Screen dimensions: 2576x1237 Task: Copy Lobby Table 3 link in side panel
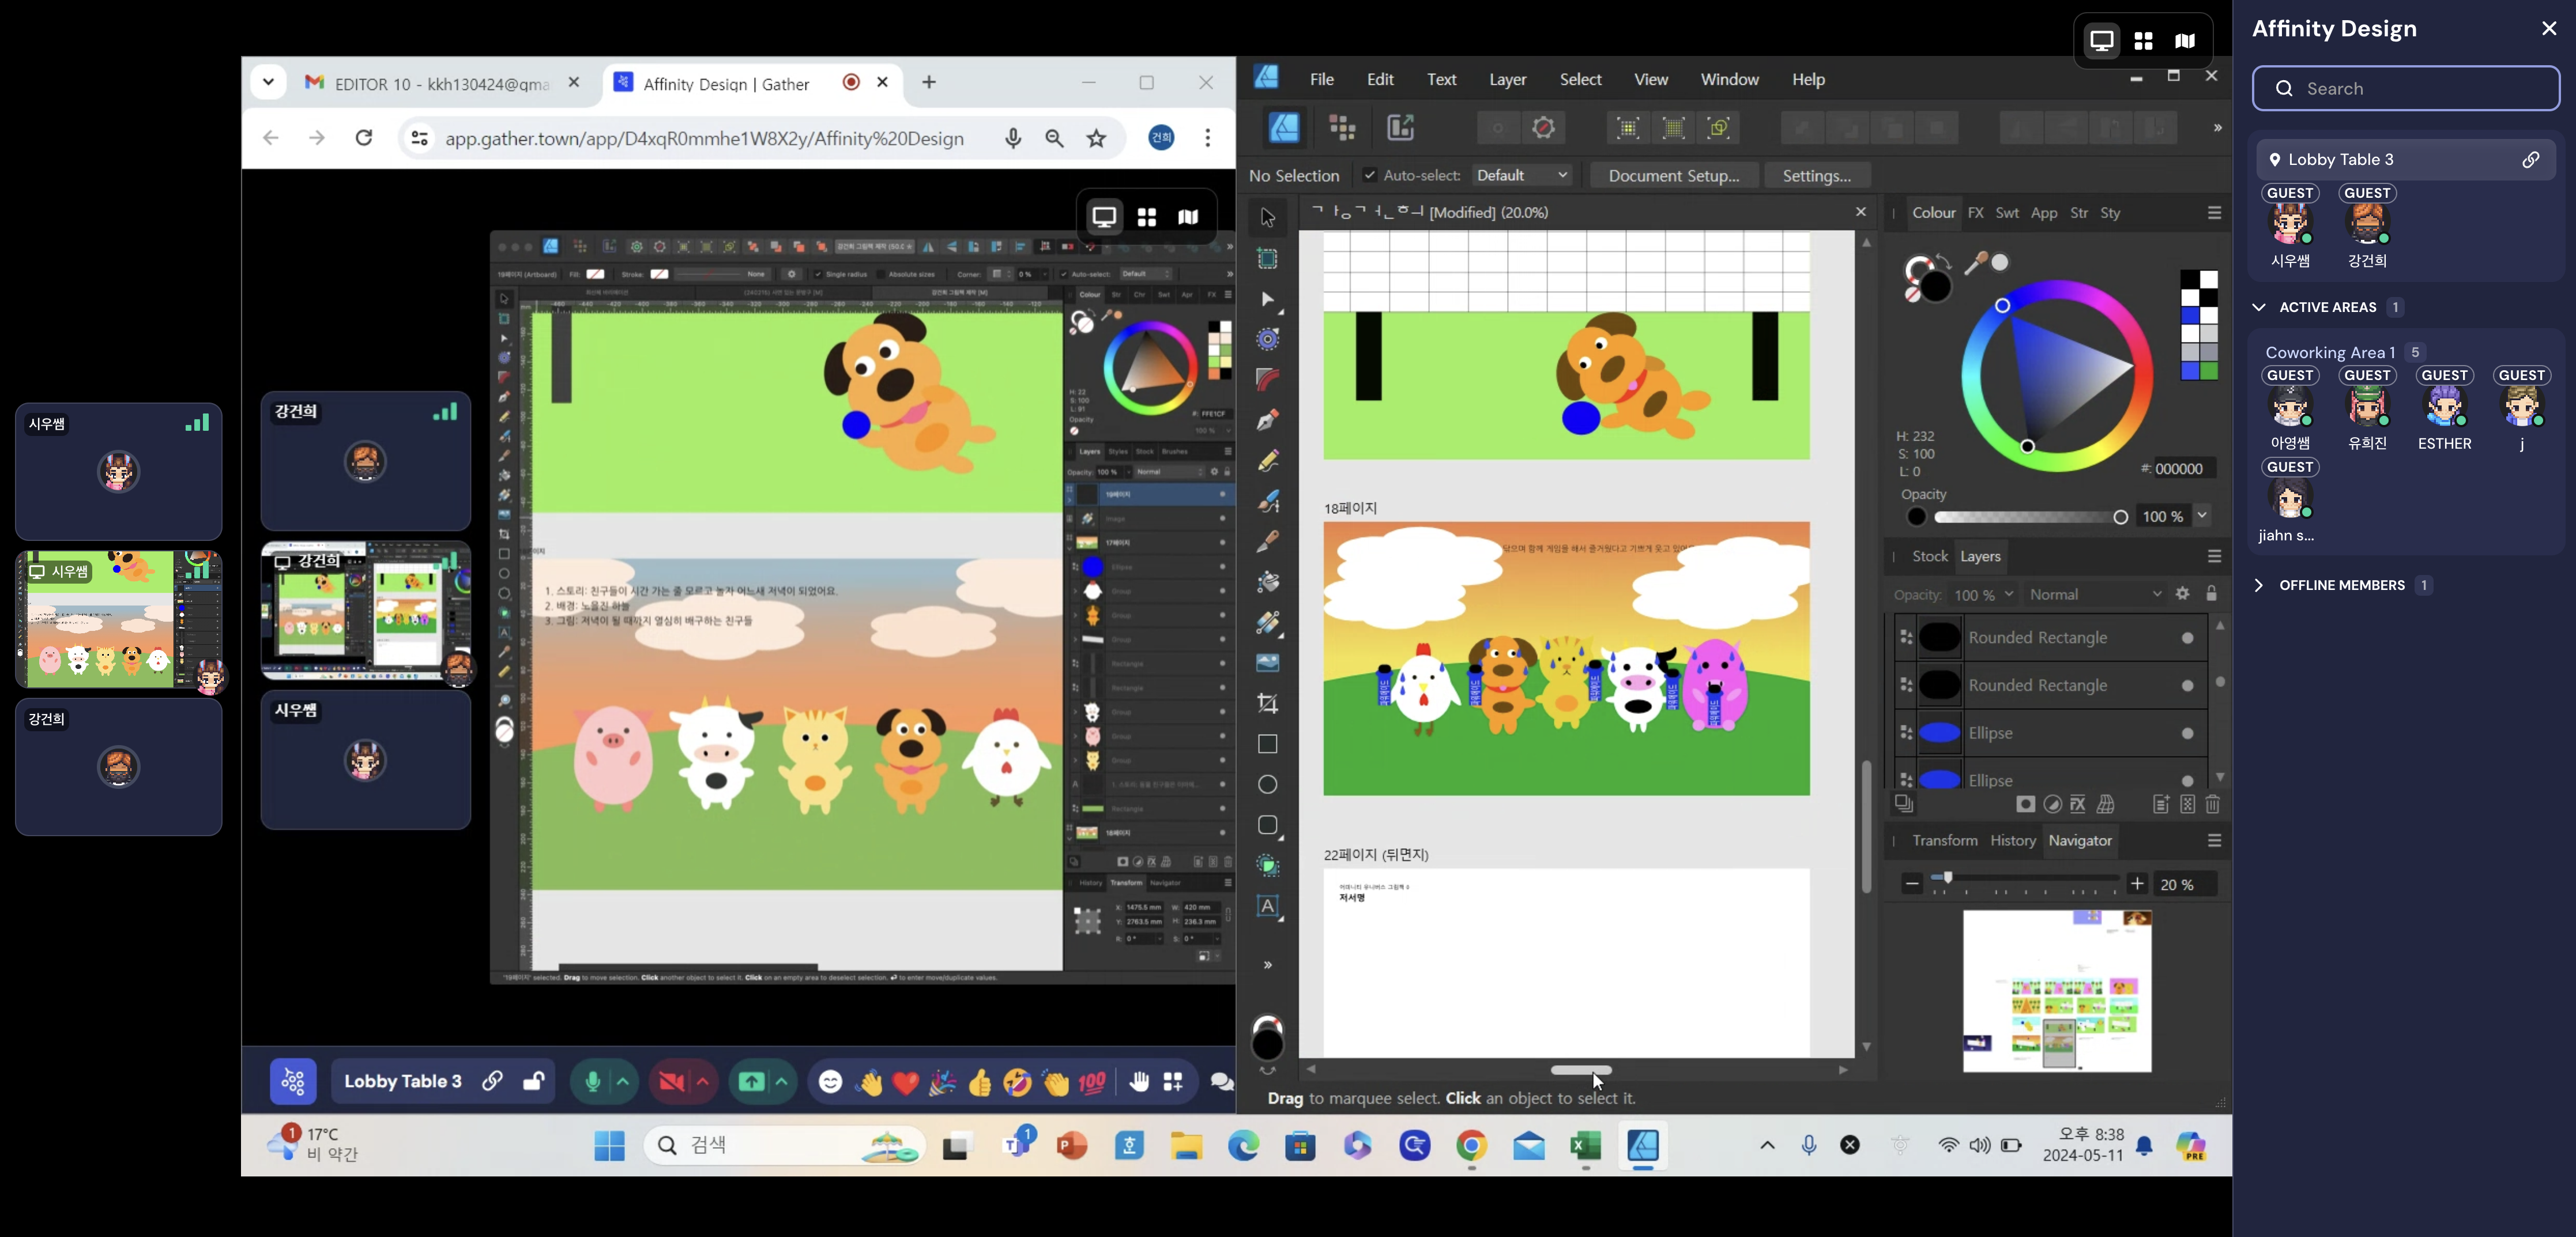point(2530,160)
